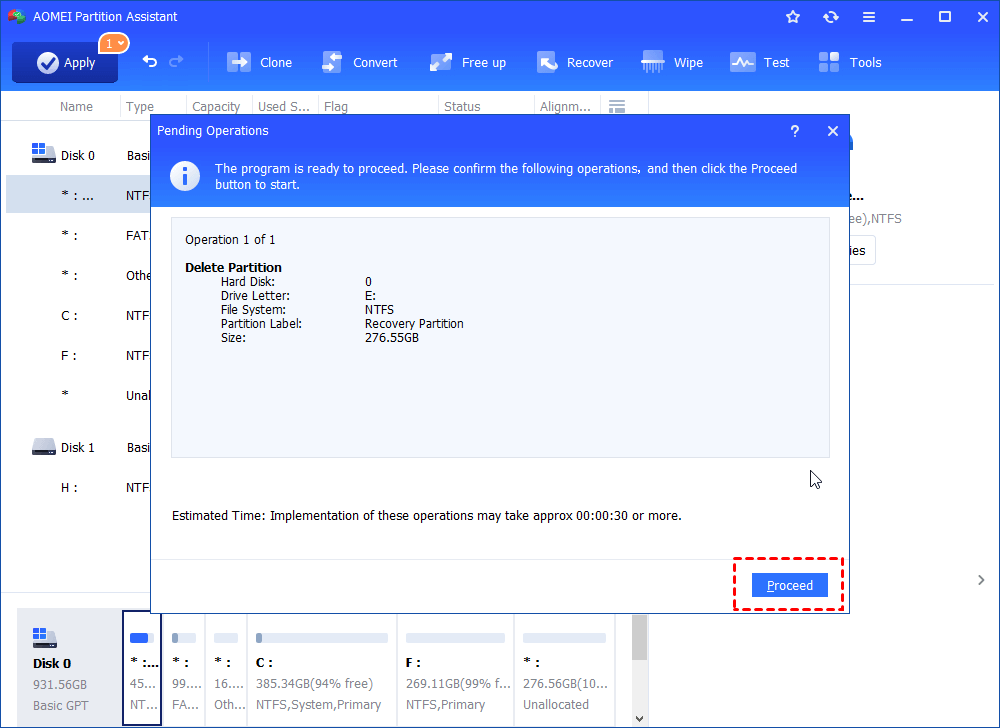Click the info icon in dialog banner
Screen dimensions: 1000x728
coord(185,176)
